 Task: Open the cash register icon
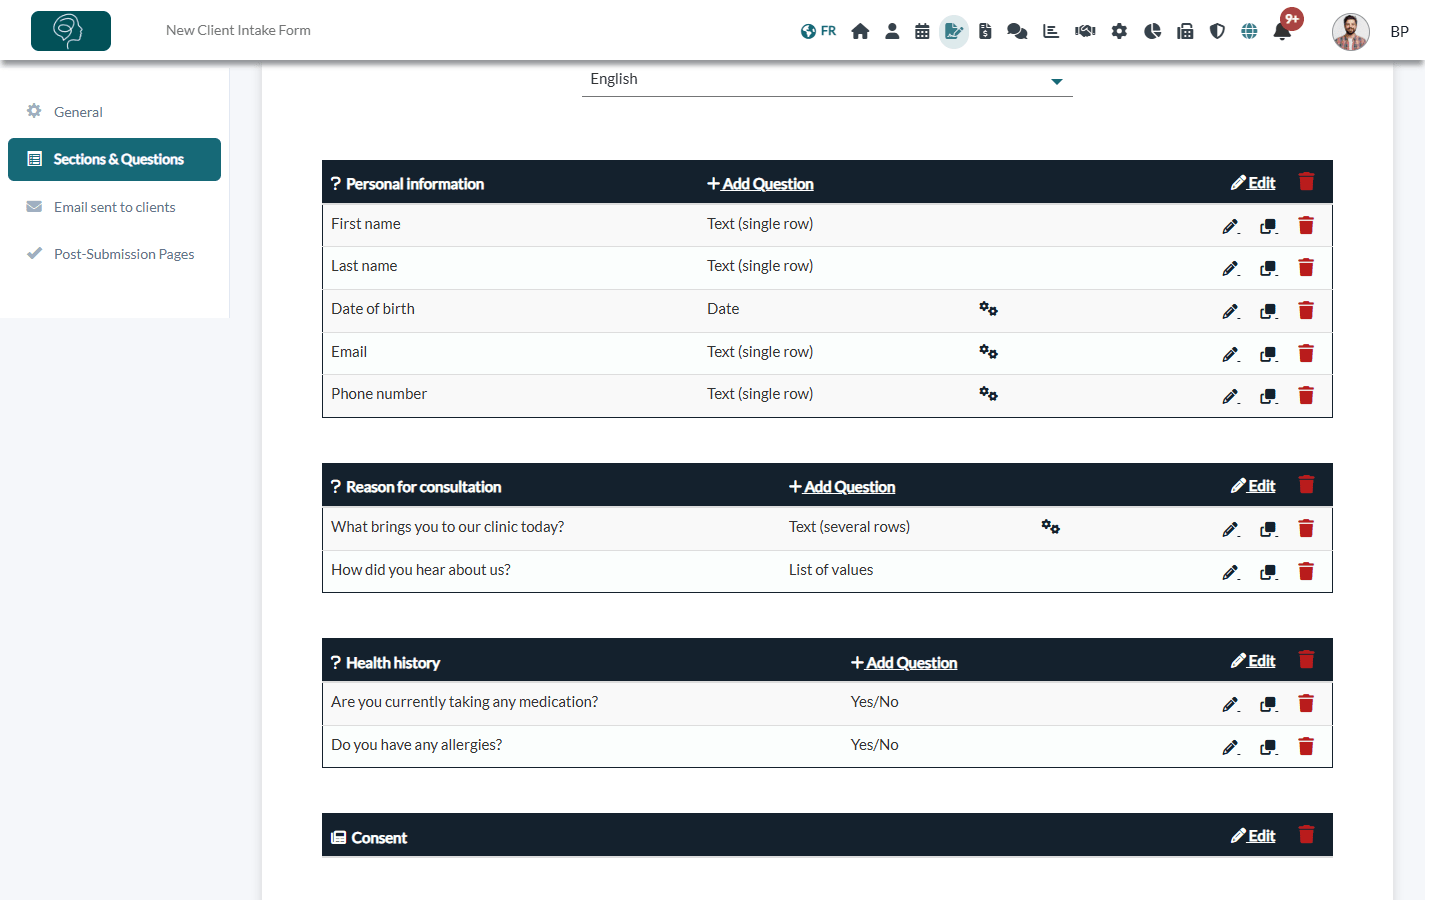click(1185, 31)
